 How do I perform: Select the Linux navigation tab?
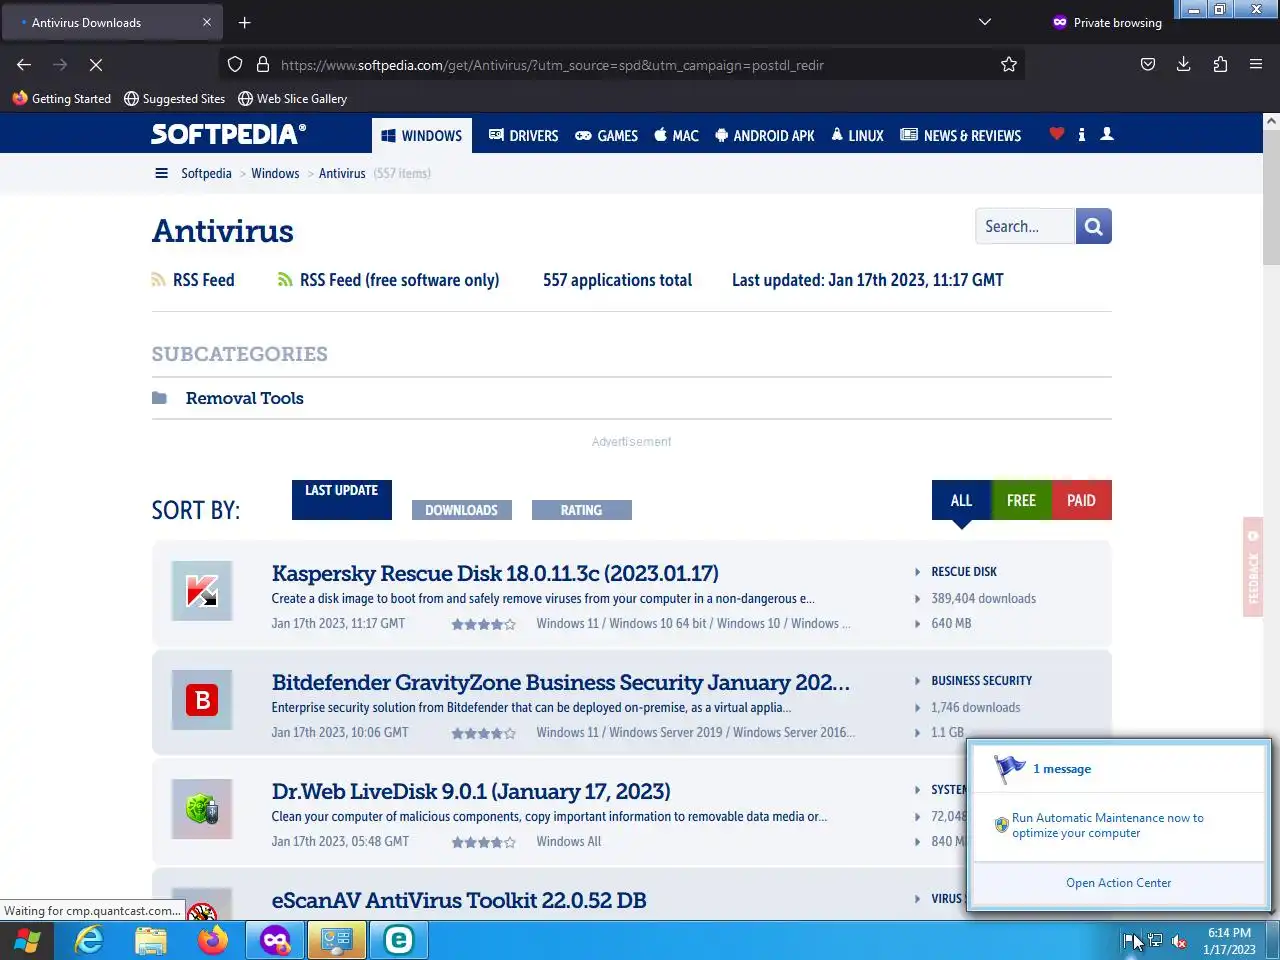857,135
